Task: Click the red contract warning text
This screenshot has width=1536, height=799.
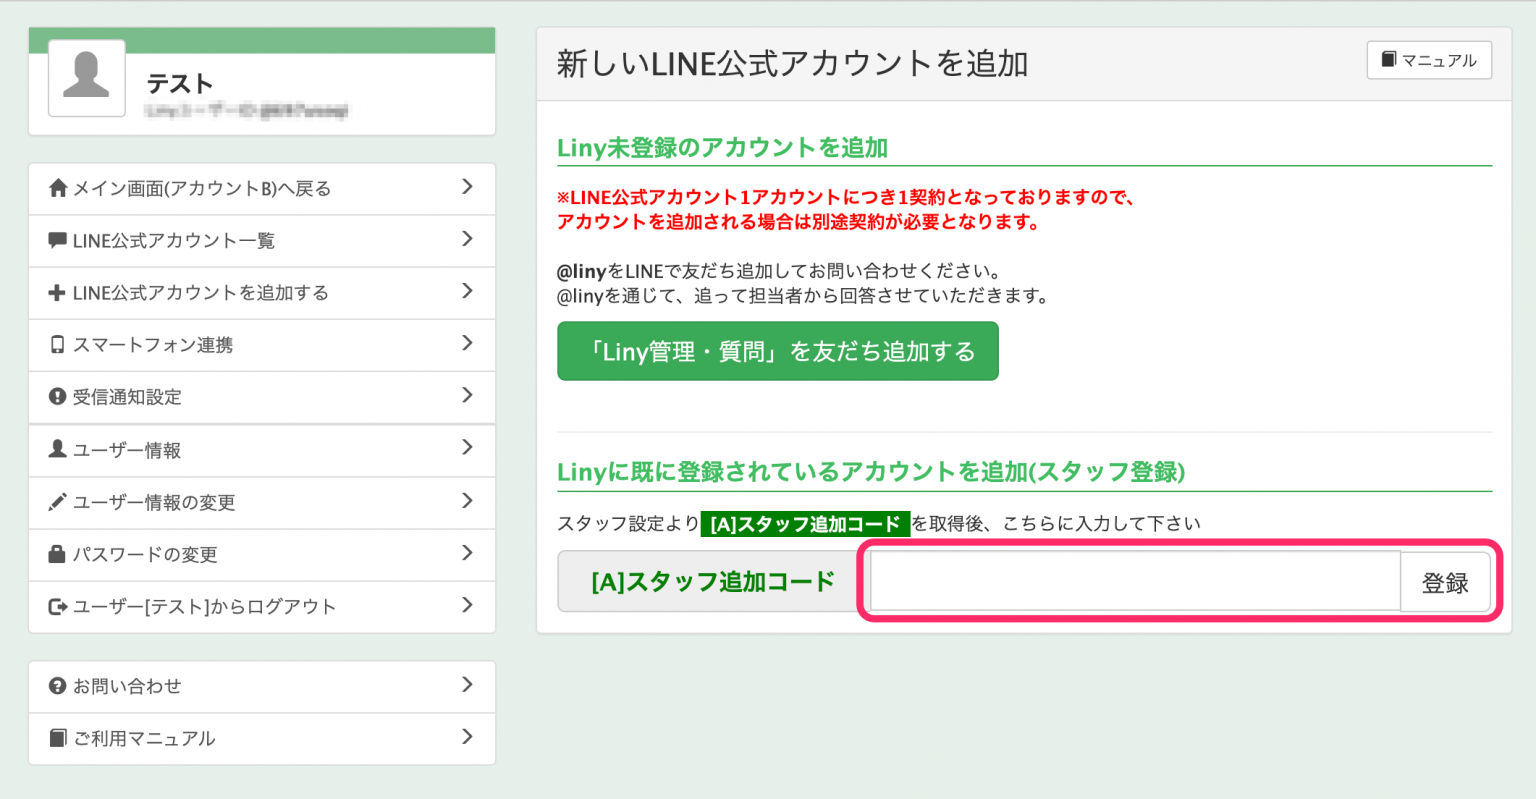Action: tap(846, 209)
